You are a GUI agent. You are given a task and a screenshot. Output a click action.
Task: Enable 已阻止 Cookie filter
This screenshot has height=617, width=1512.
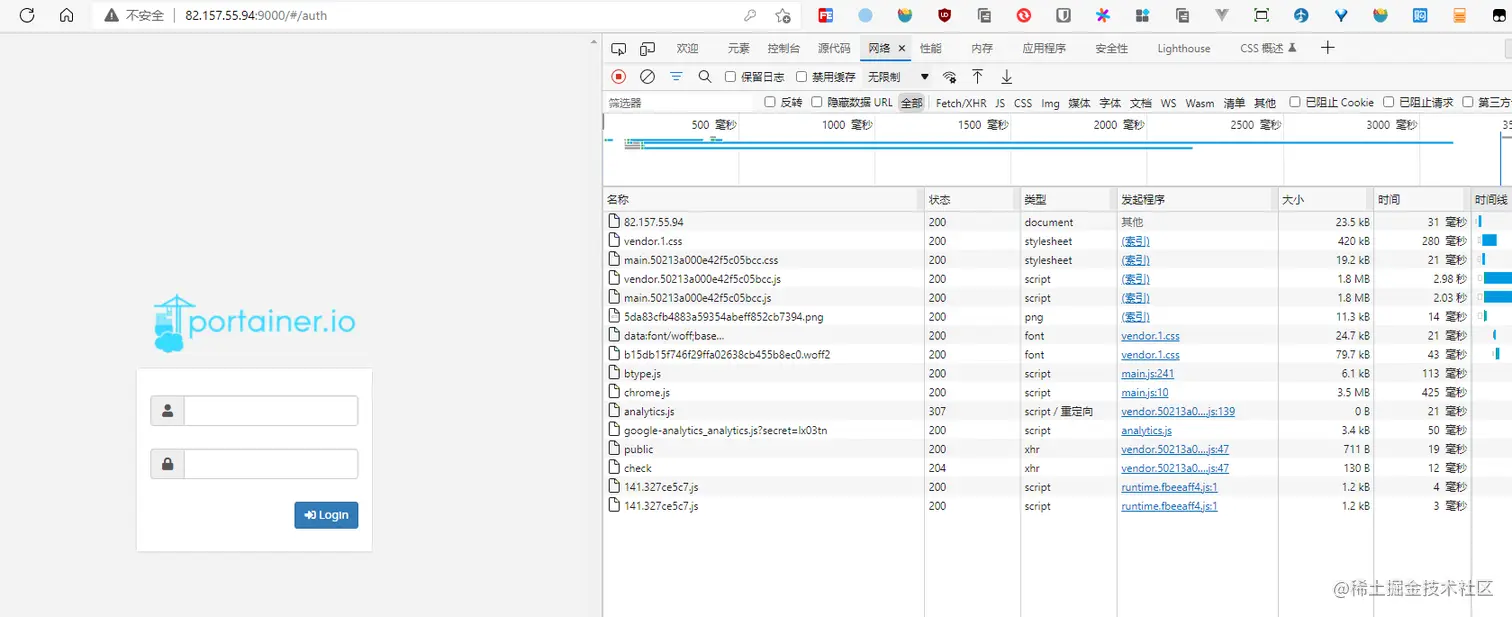[1295, 102]
